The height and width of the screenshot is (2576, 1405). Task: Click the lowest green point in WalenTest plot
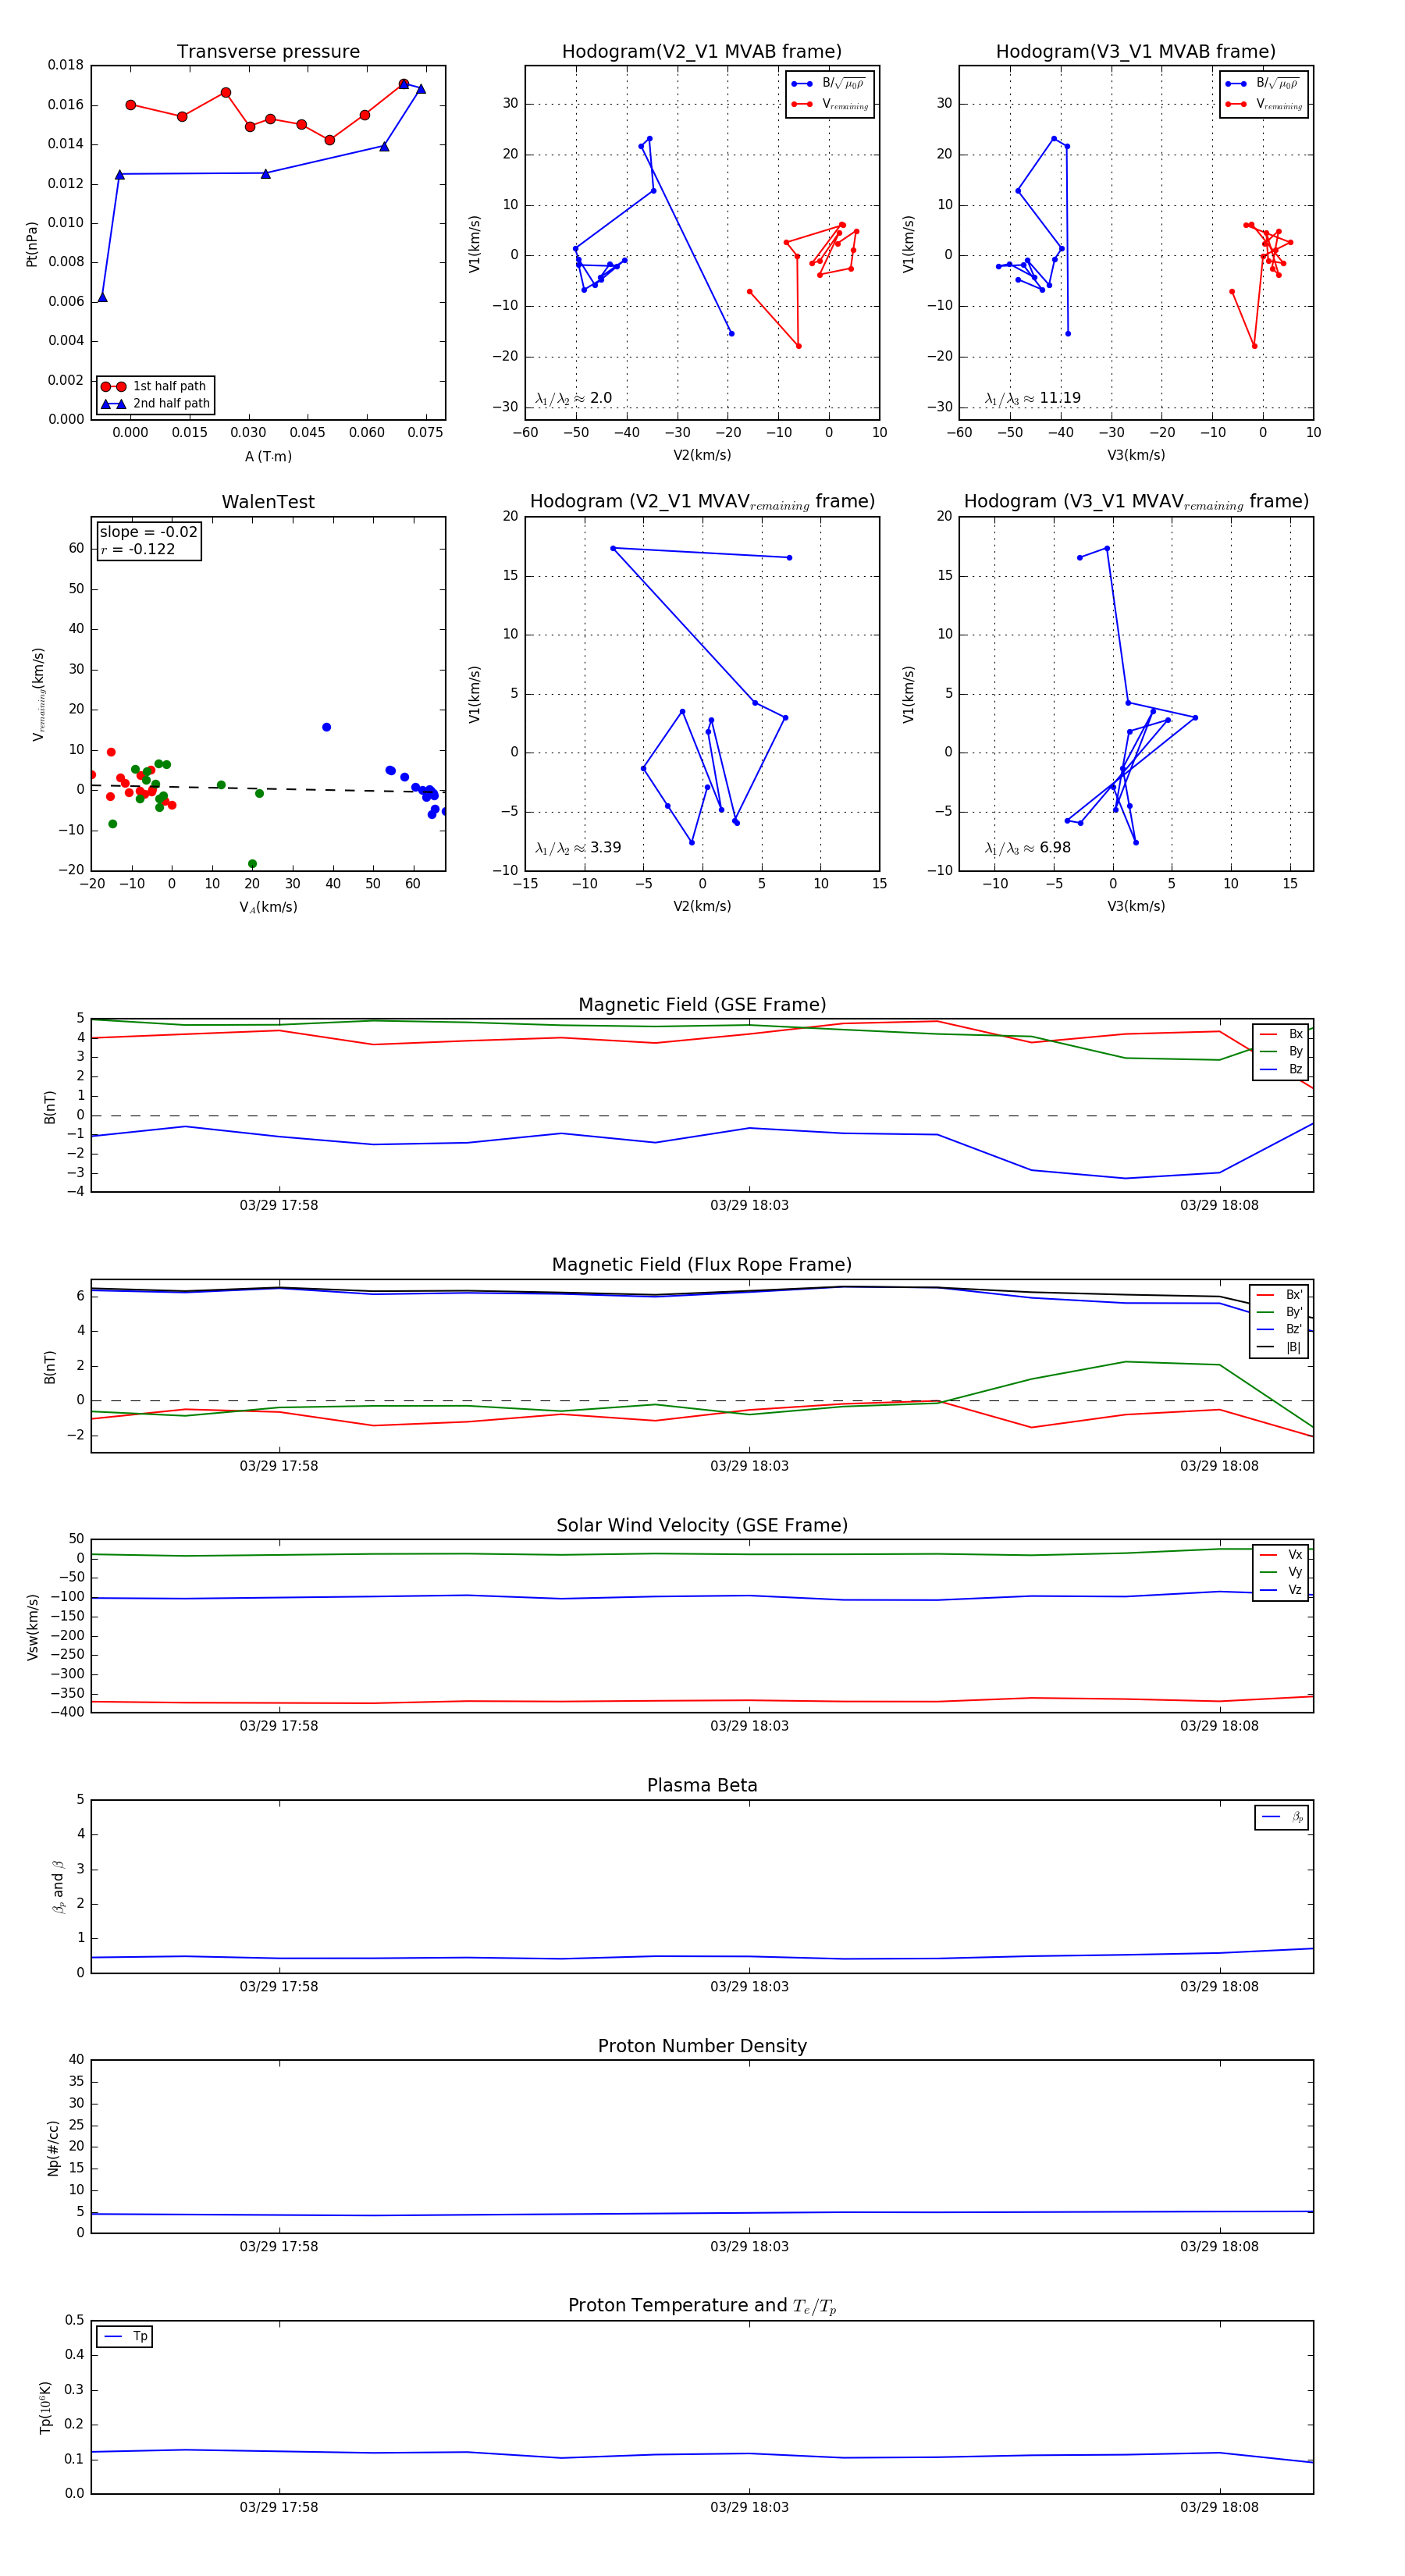252,864
